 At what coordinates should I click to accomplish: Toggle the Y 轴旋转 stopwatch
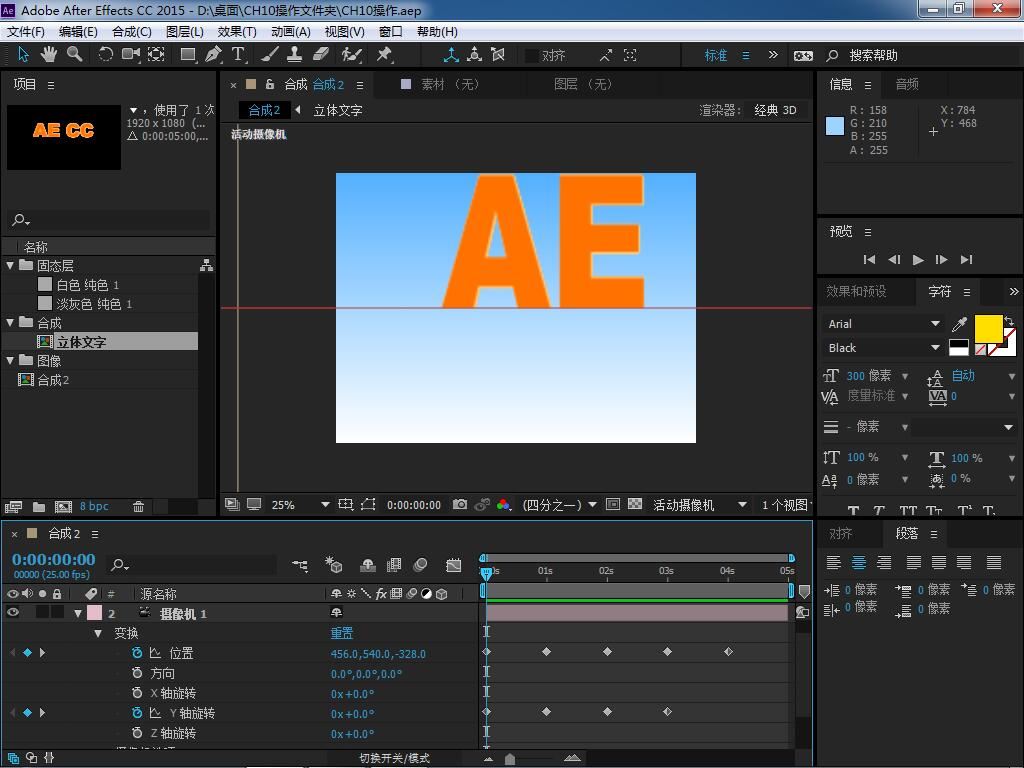[136, 712]
